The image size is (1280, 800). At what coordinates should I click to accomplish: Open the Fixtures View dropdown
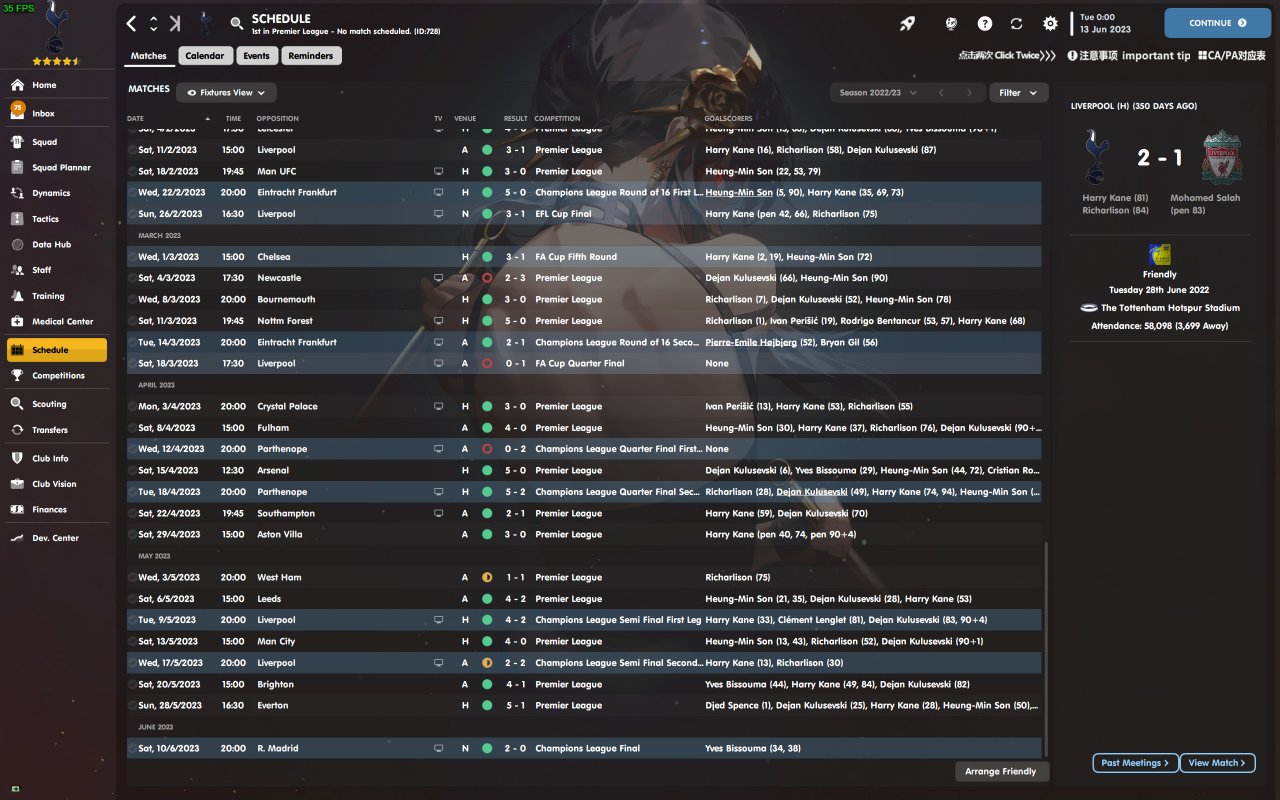click(227, 93)
